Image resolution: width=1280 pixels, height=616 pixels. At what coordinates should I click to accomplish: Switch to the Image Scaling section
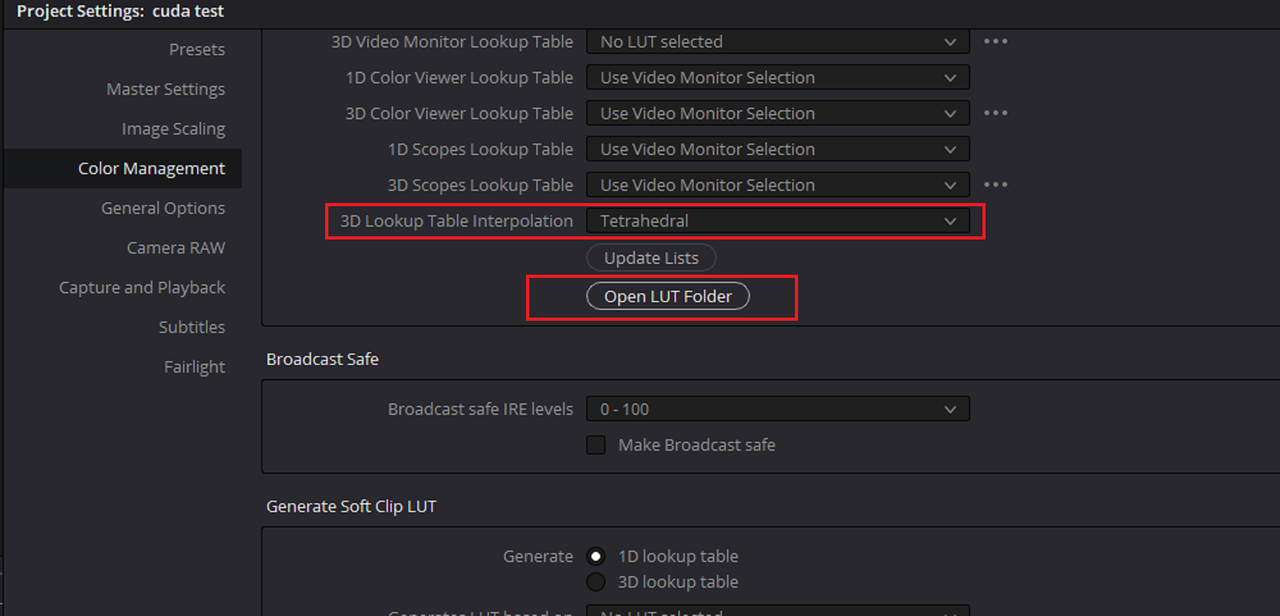pos(173,129)
